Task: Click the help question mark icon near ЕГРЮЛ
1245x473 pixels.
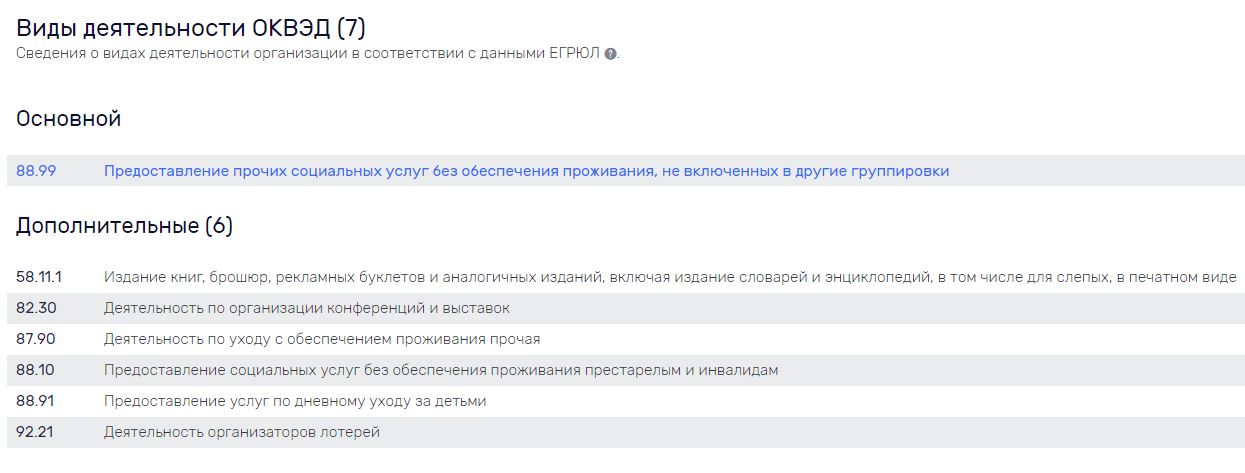Action: pyautogui.click(x=611, y=53)
